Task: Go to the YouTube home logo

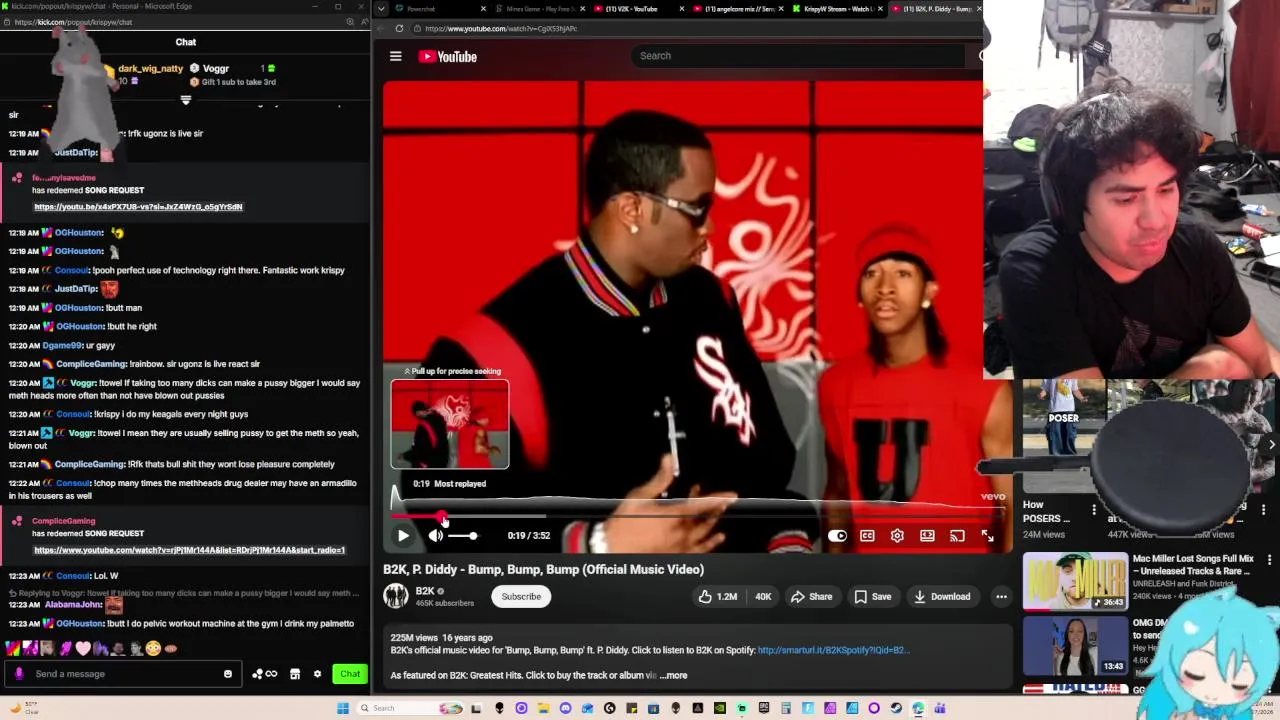Action: coord(447,56)
